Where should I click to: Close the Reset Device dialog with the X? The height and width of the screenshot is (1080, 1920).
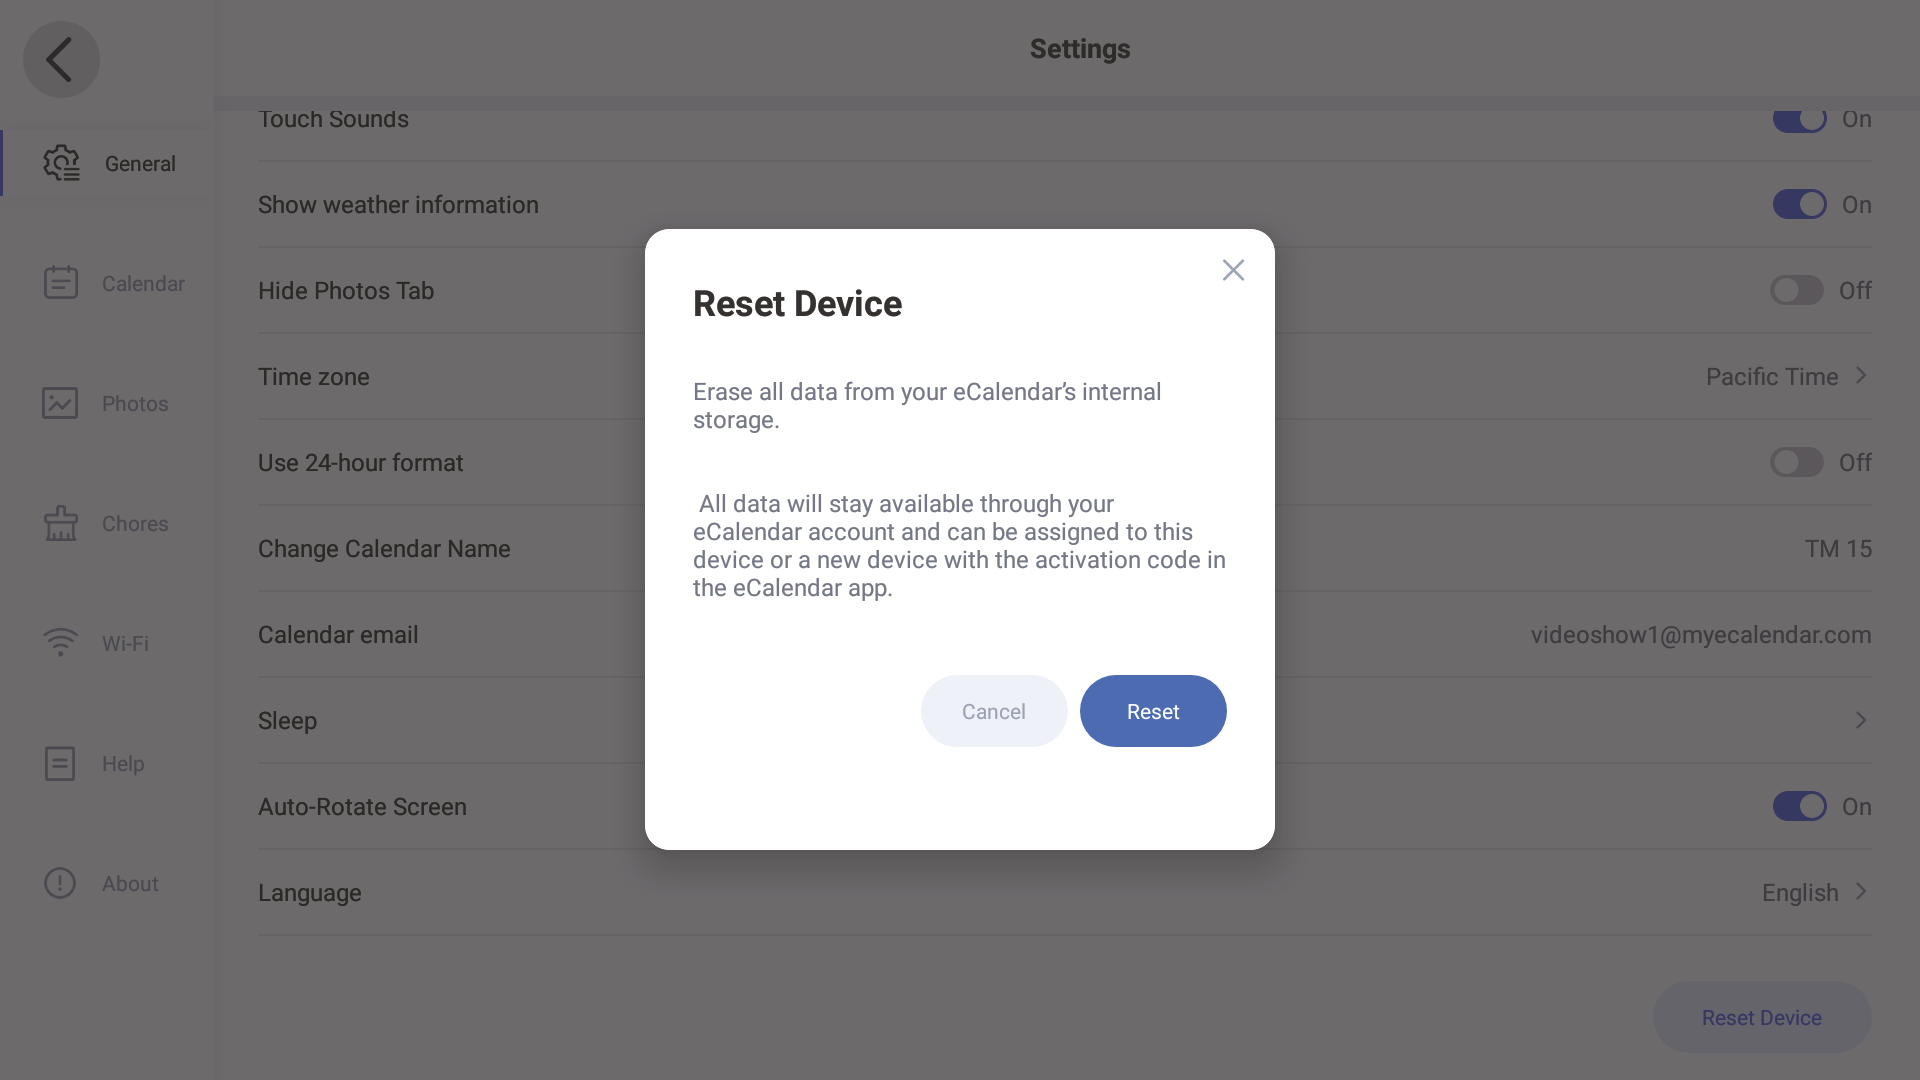(1233, 270)
